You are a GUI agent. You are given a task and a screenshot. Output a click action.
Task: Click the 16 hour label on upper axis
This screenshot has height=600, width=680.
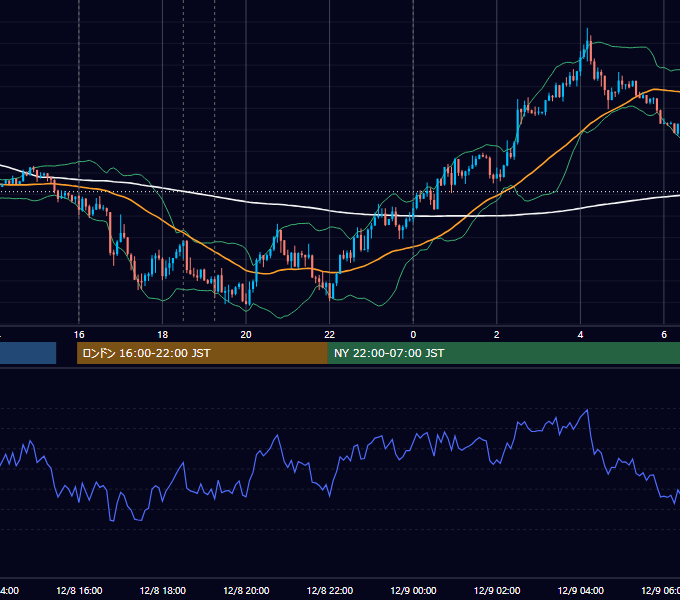[x=79, y=335]
